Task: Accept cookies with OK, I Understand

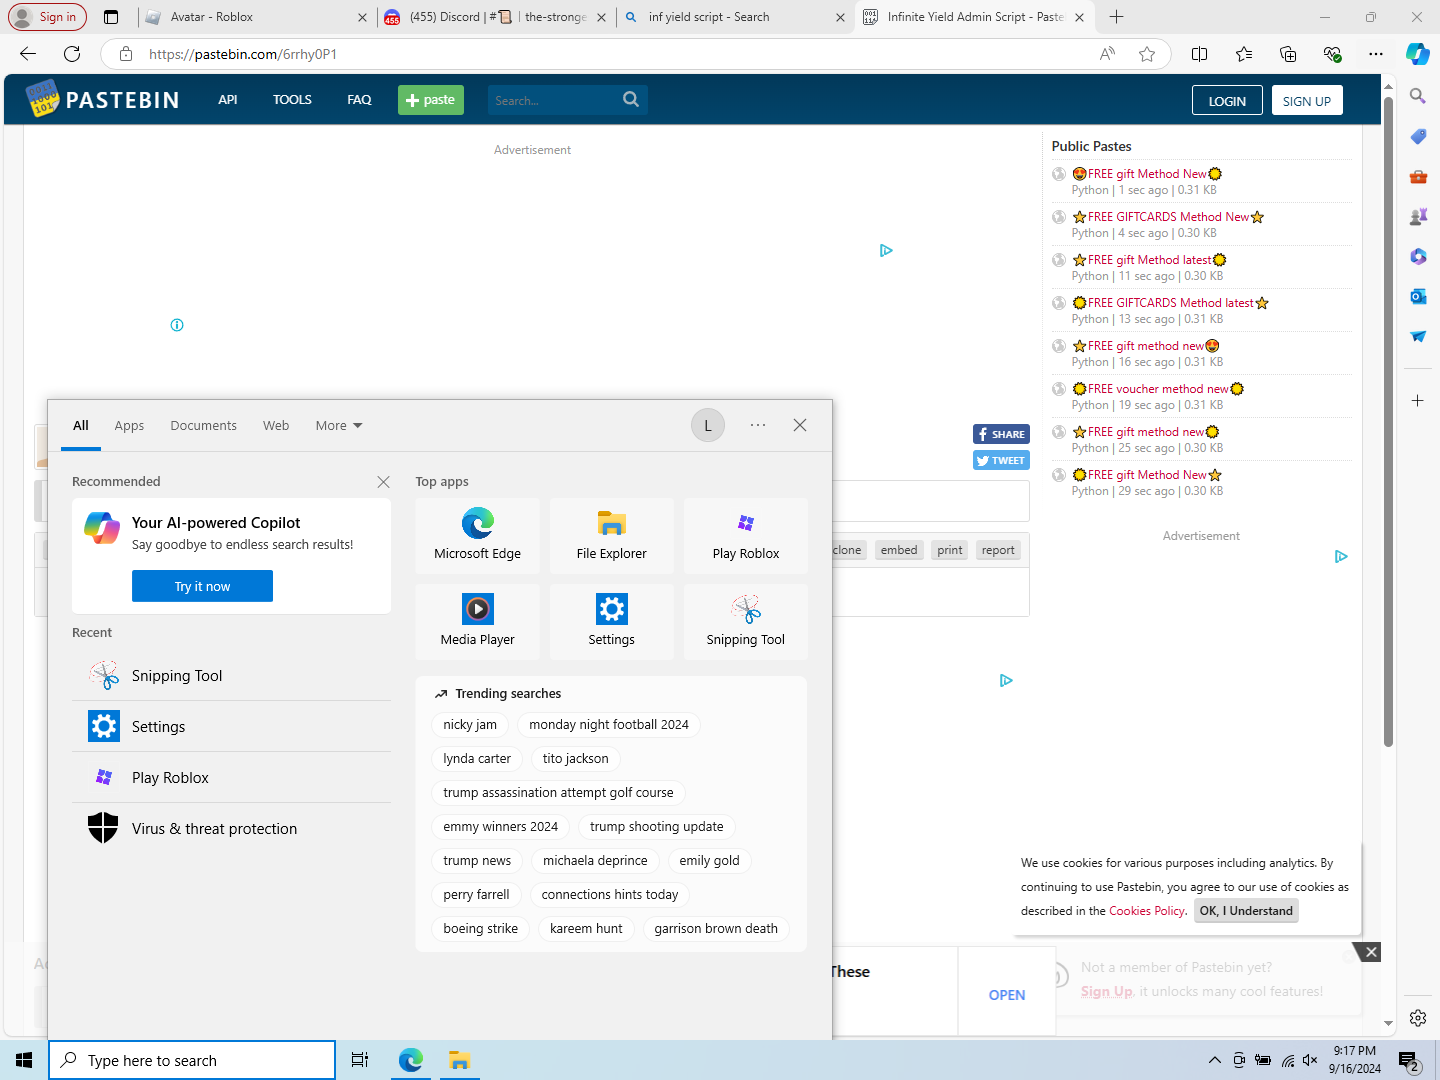Action: 1246,911
